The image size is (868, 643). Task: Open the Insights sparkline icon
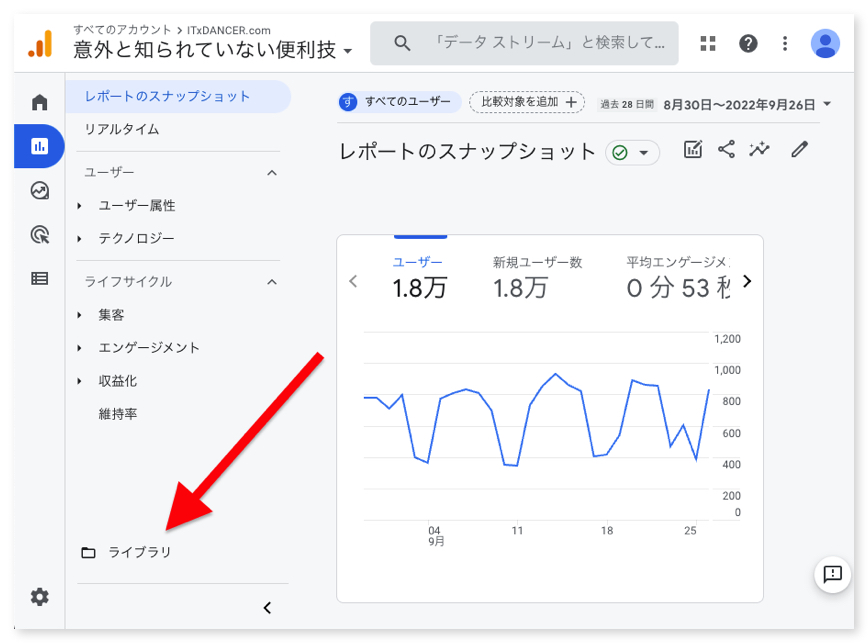coord(760,150)
